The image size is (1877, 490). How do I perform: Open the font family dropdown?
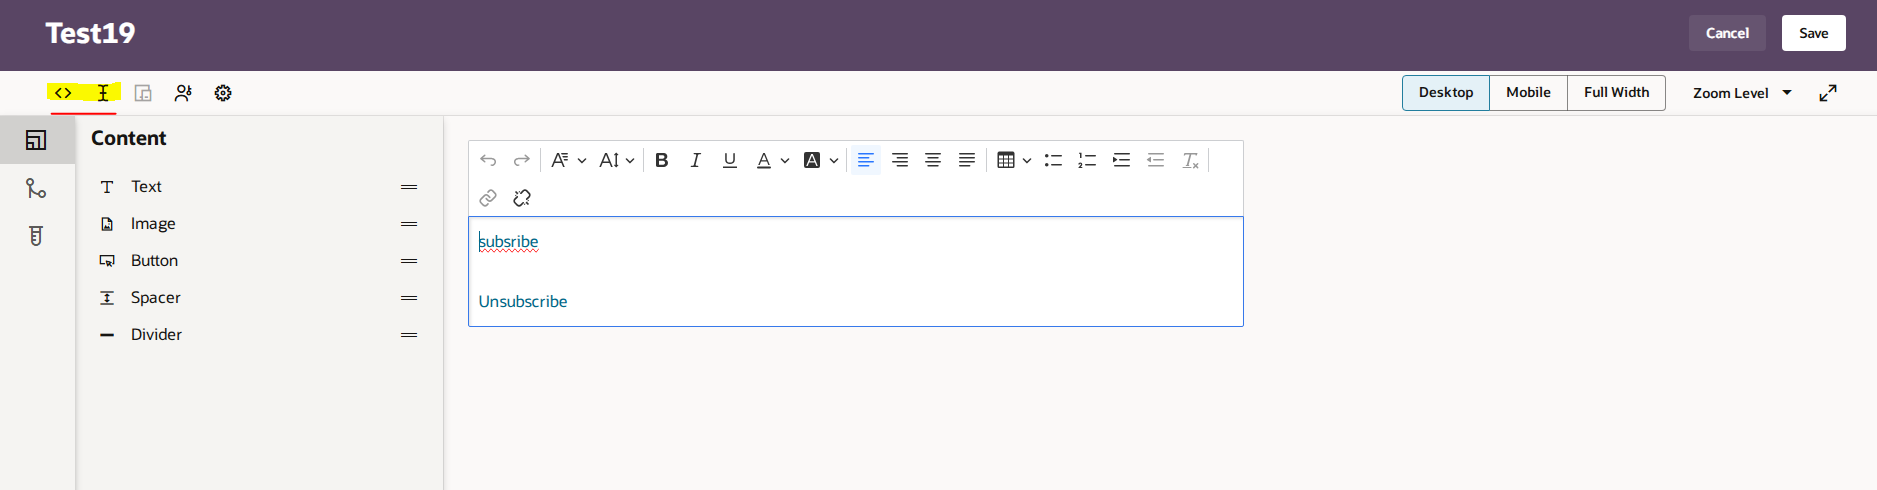[568, 160]
